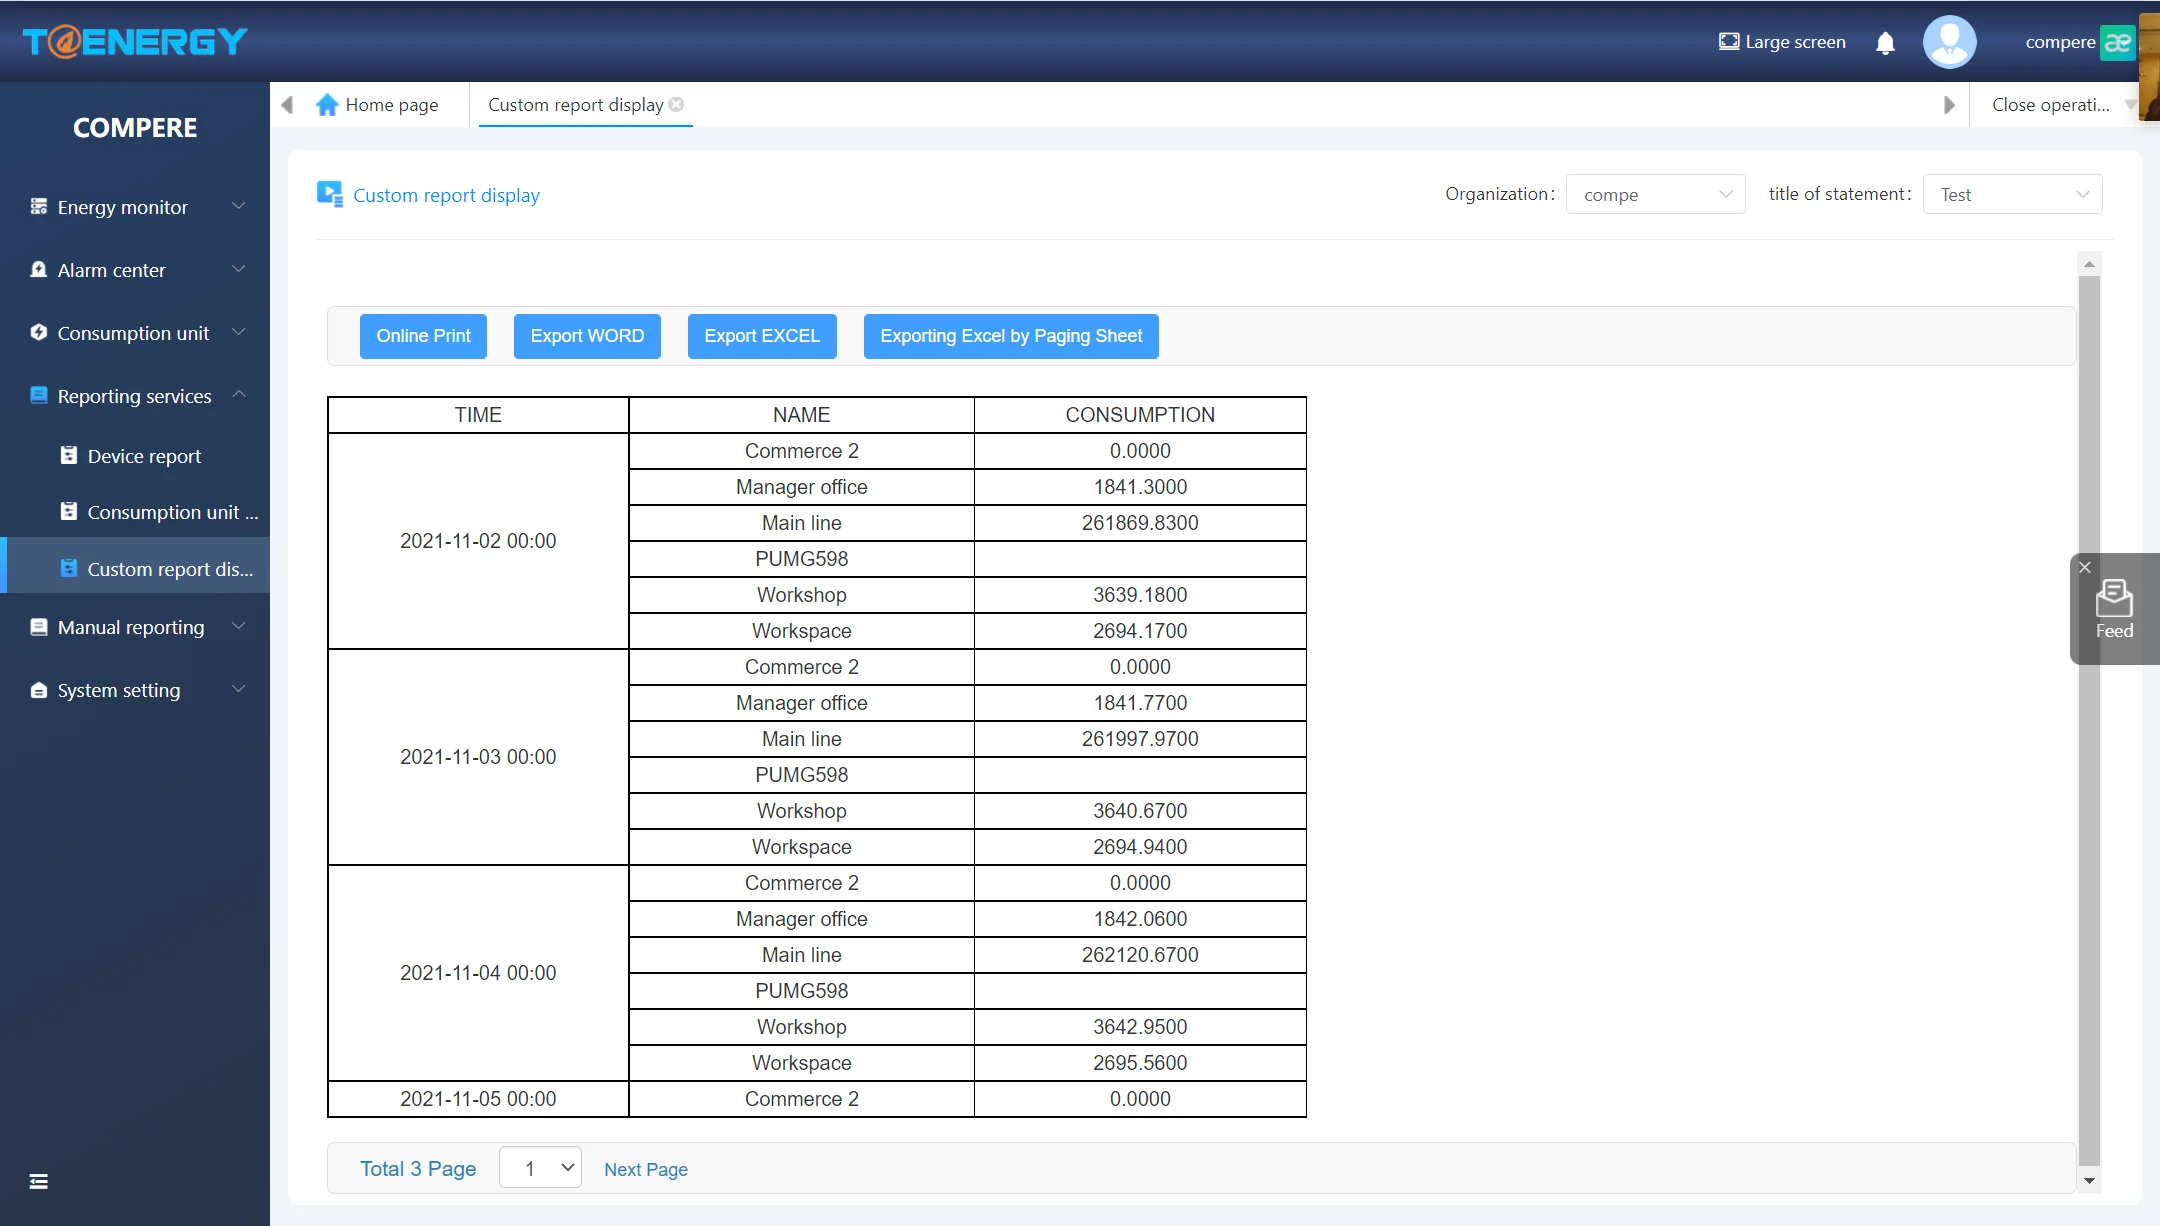Image resolution: width=2160 pixels, height=1226 pixels.
Task: Collapse the Reporting services menu
Action: pos(135,396)
